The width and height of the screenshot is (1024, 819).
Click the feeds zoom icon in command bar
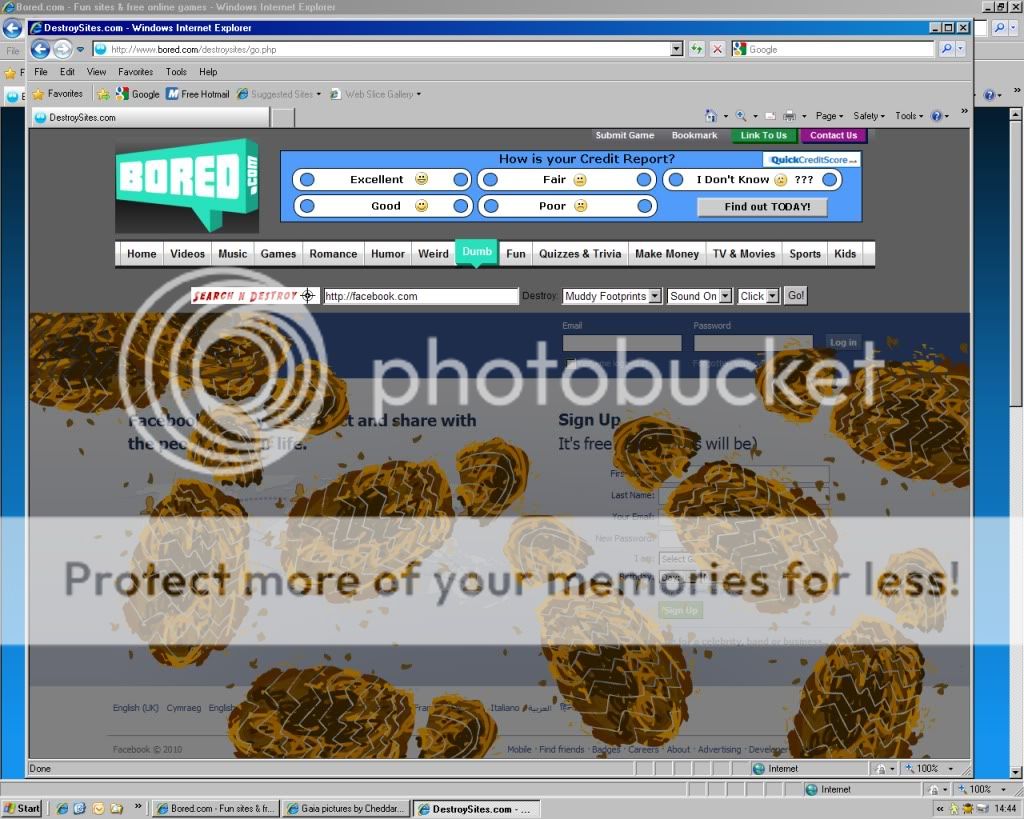pyautogui.click(x=741, y=116)
